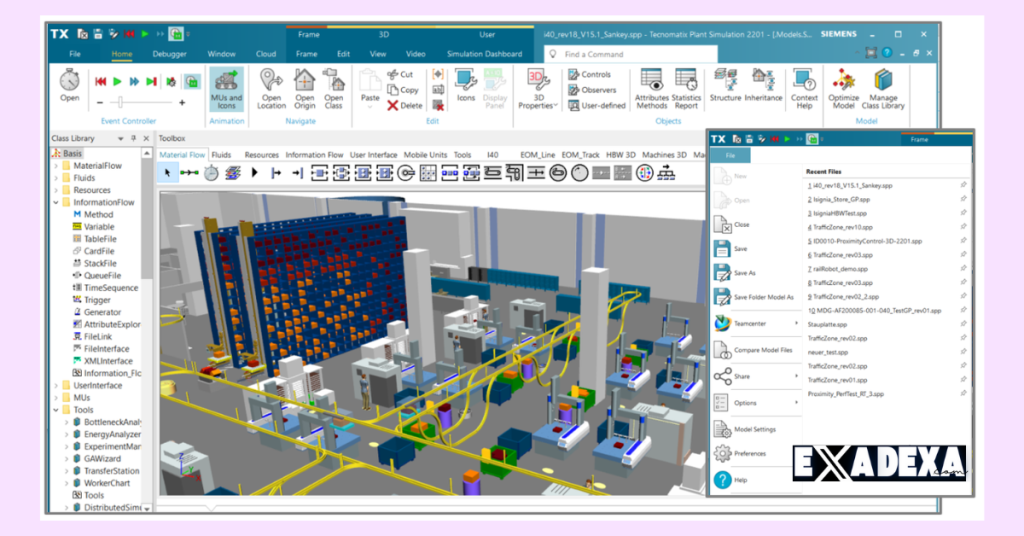Select the EventController clock in toolbox

tap(211, 173)
